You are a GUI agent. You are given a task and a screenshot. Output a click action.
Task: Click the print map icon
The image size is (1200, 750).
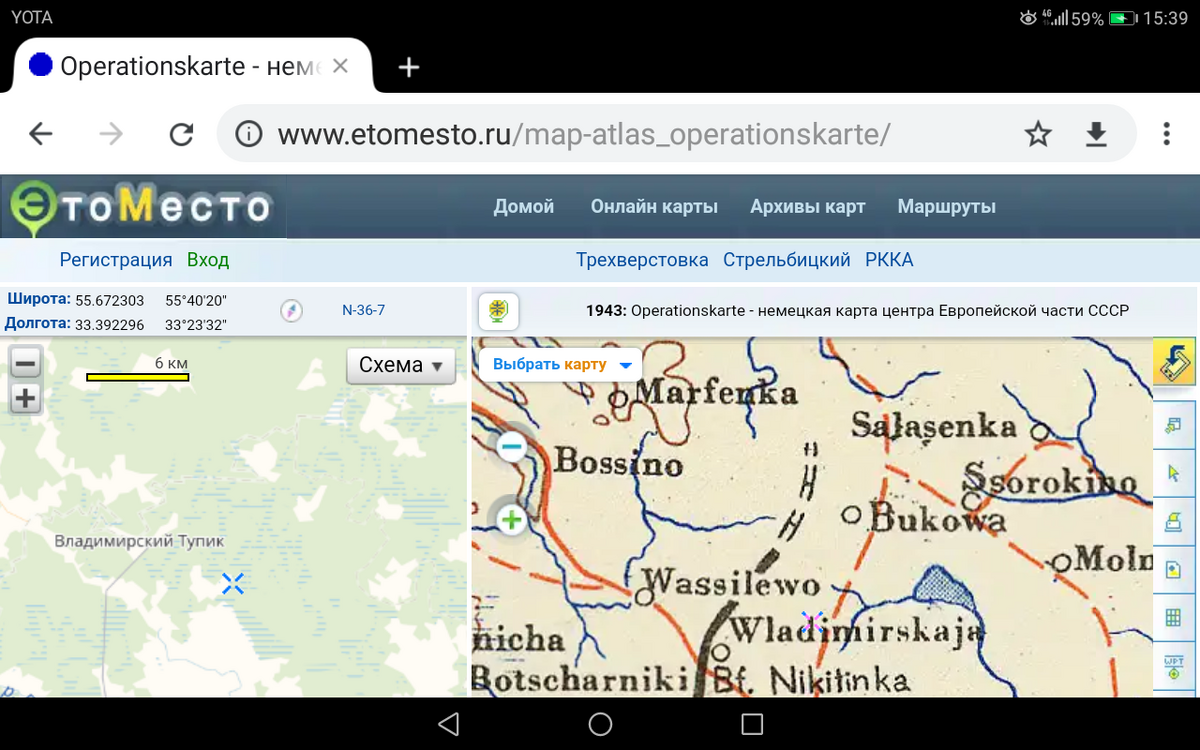1174,521
